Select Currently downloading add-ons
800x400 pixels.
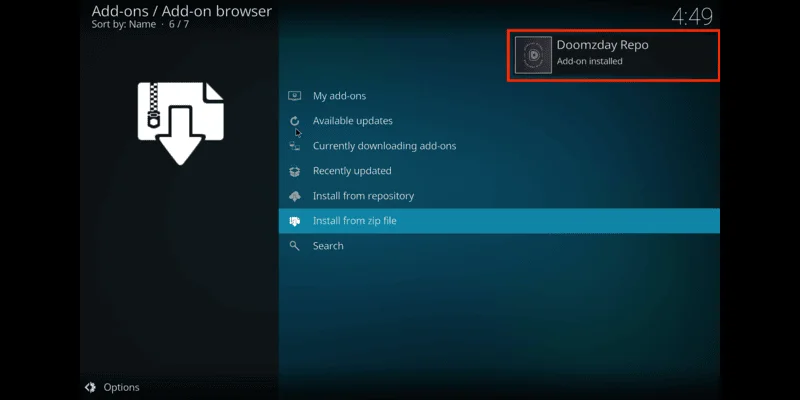[499, 146]
